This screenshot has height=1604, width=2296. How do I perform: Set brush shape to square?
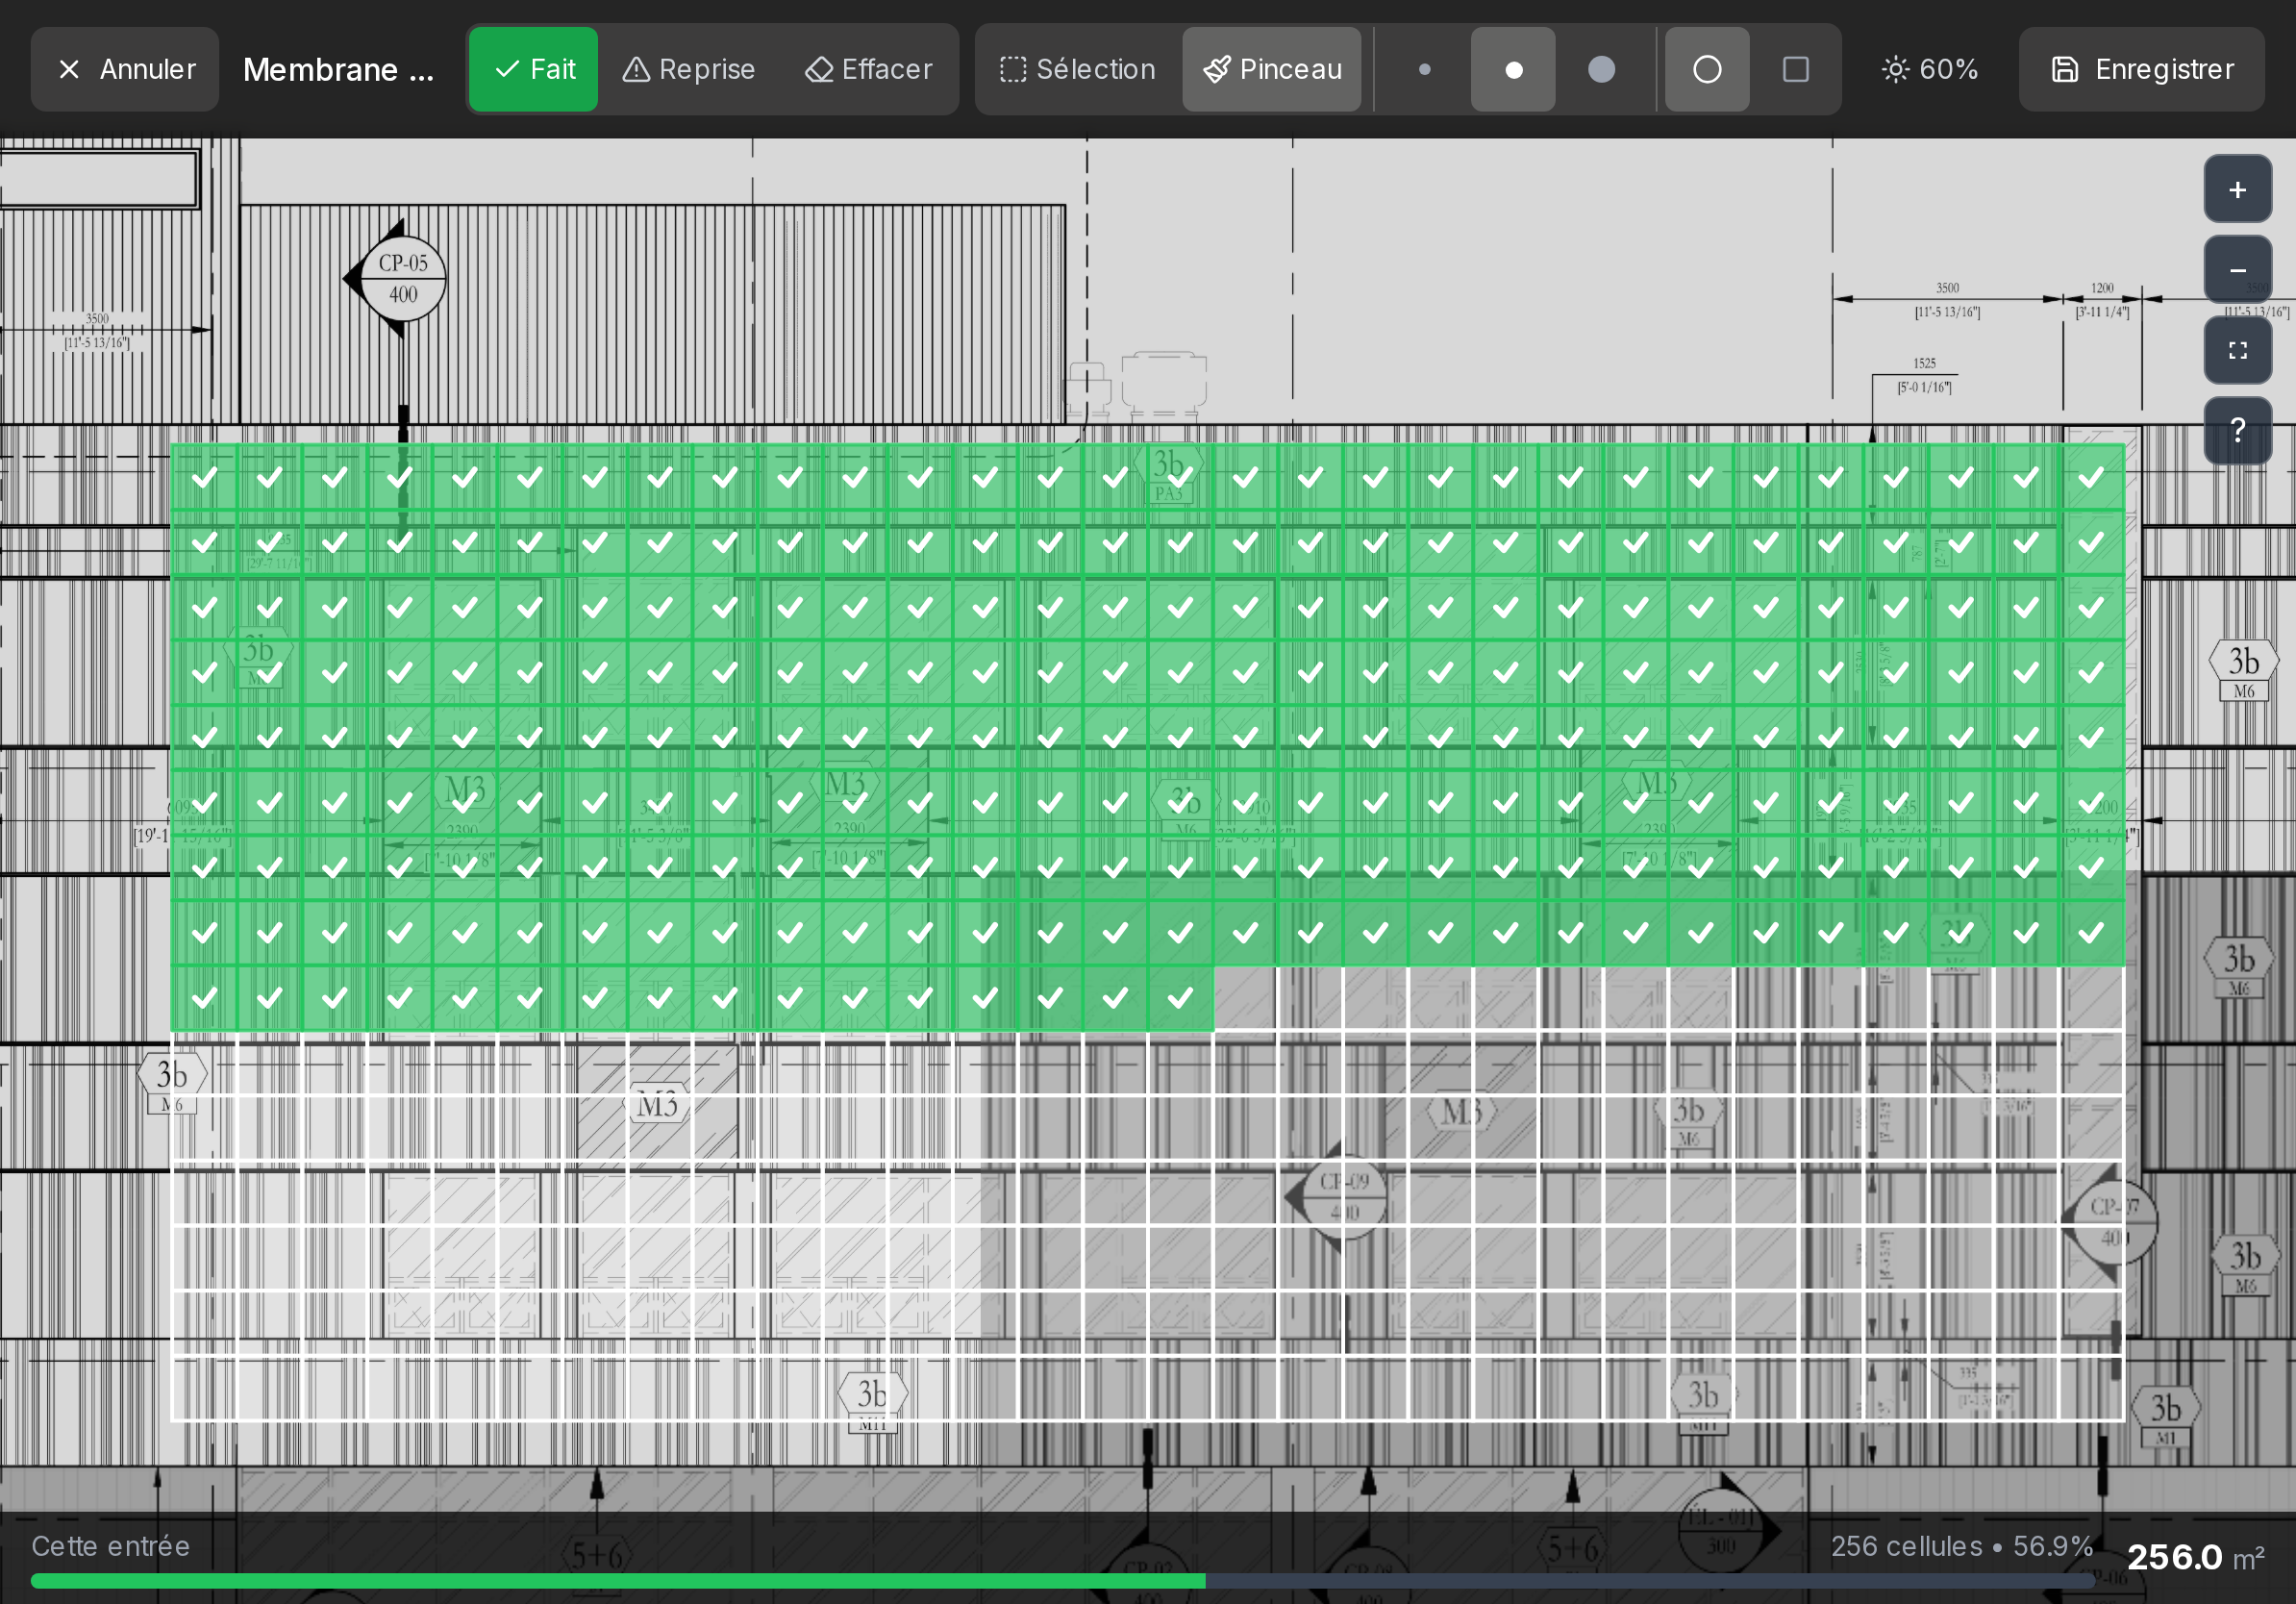(1796, 69)
